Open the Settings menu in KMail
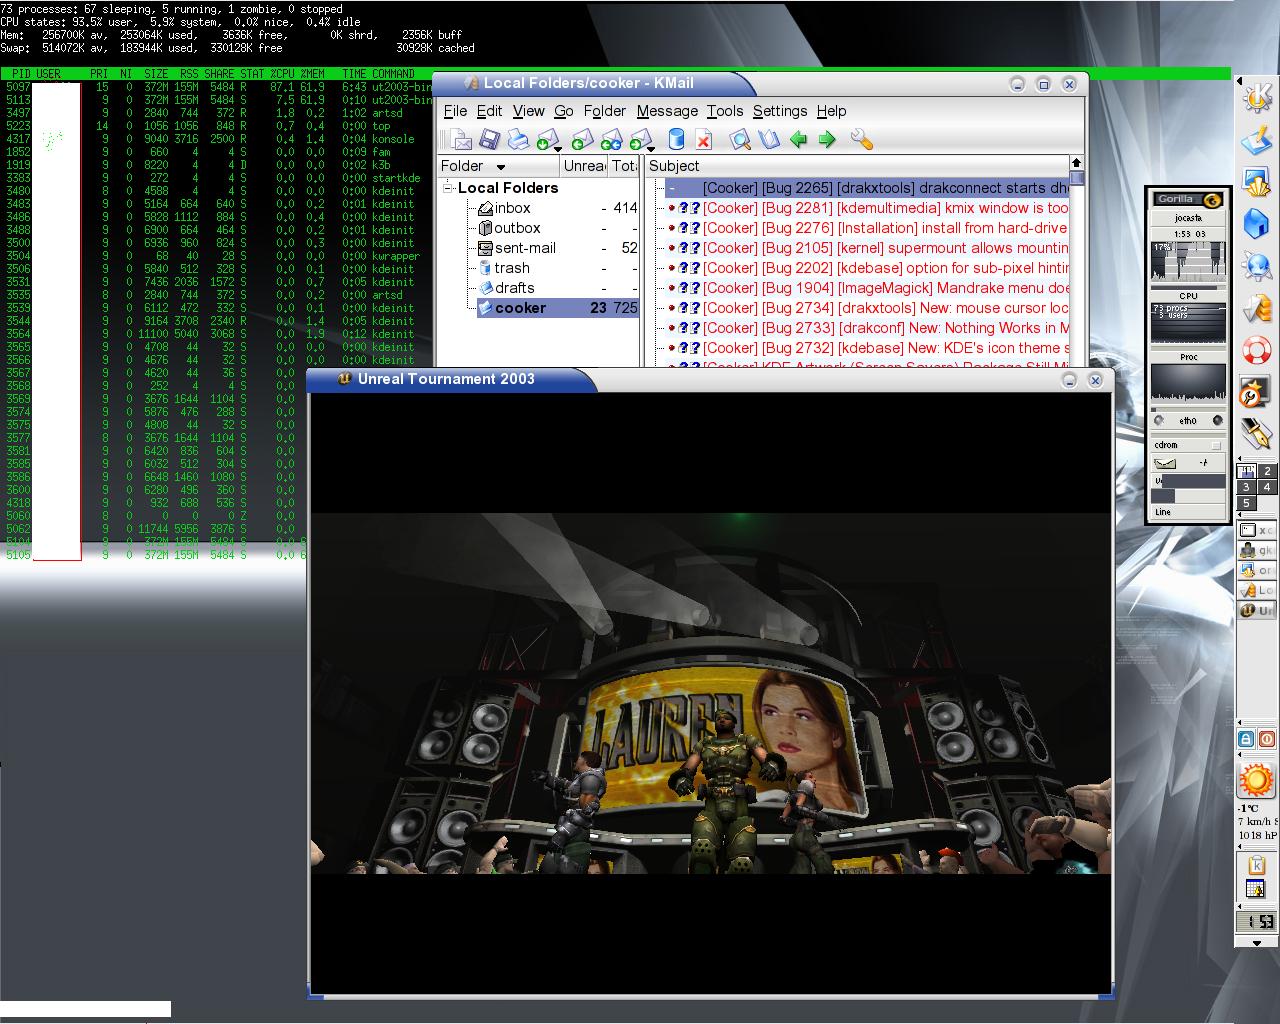The height and width of the screenshot is (1024, 1280). tap(780, 111)
